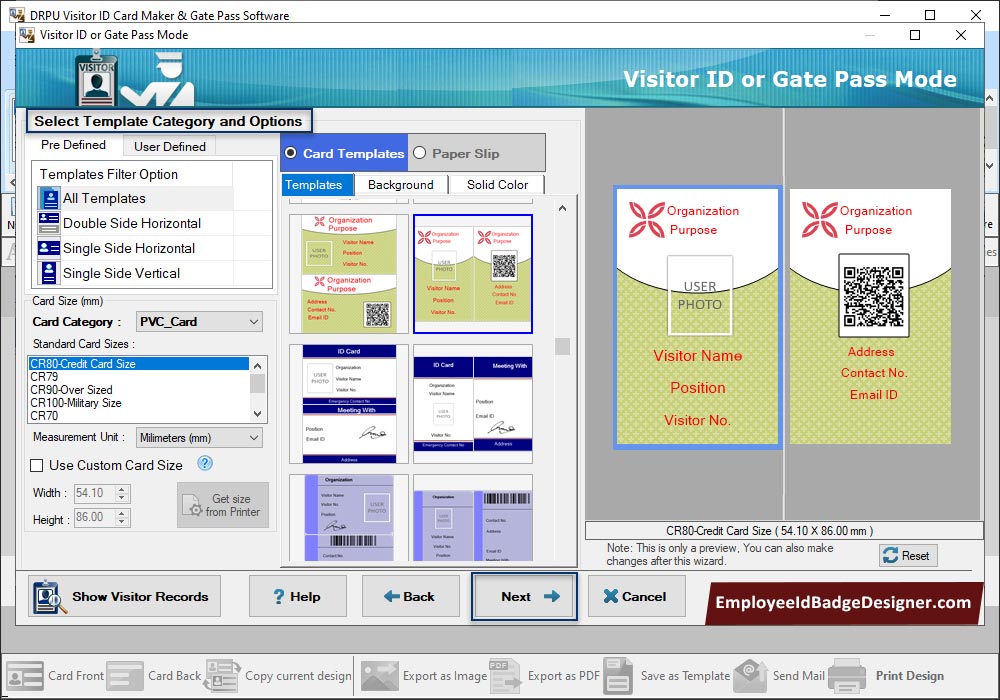Click template gallery scroll up arrow
1000x700 pixels.
(562, 208)
